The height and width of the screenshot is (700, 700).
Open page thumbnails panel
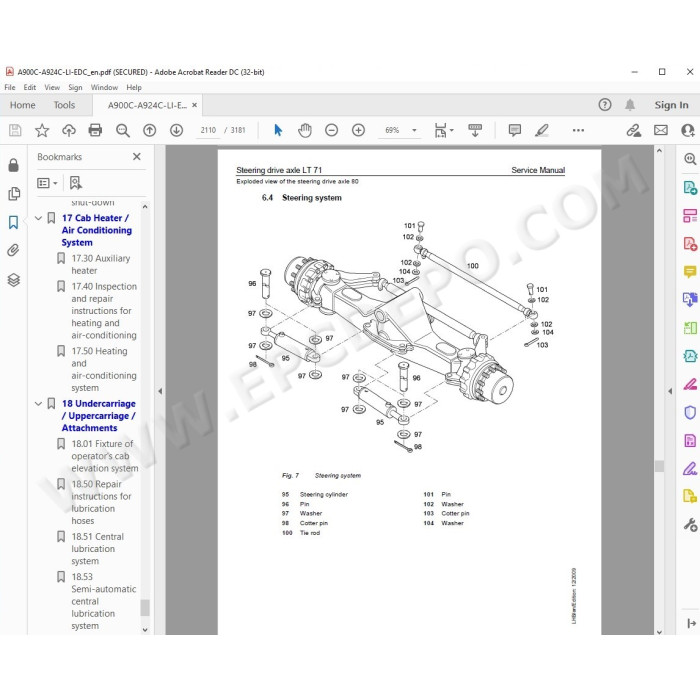14,194
